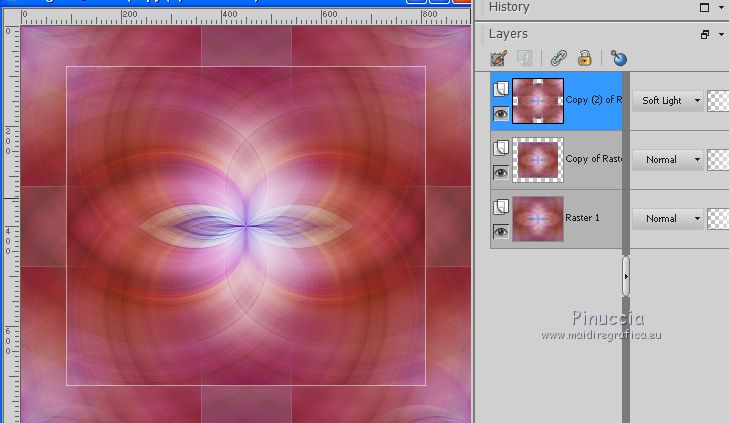Image resolution: width=729 pixels, height=423 pixels.
Task: Hide the Copy of Raster layer
Action: [x=501, y=173]
